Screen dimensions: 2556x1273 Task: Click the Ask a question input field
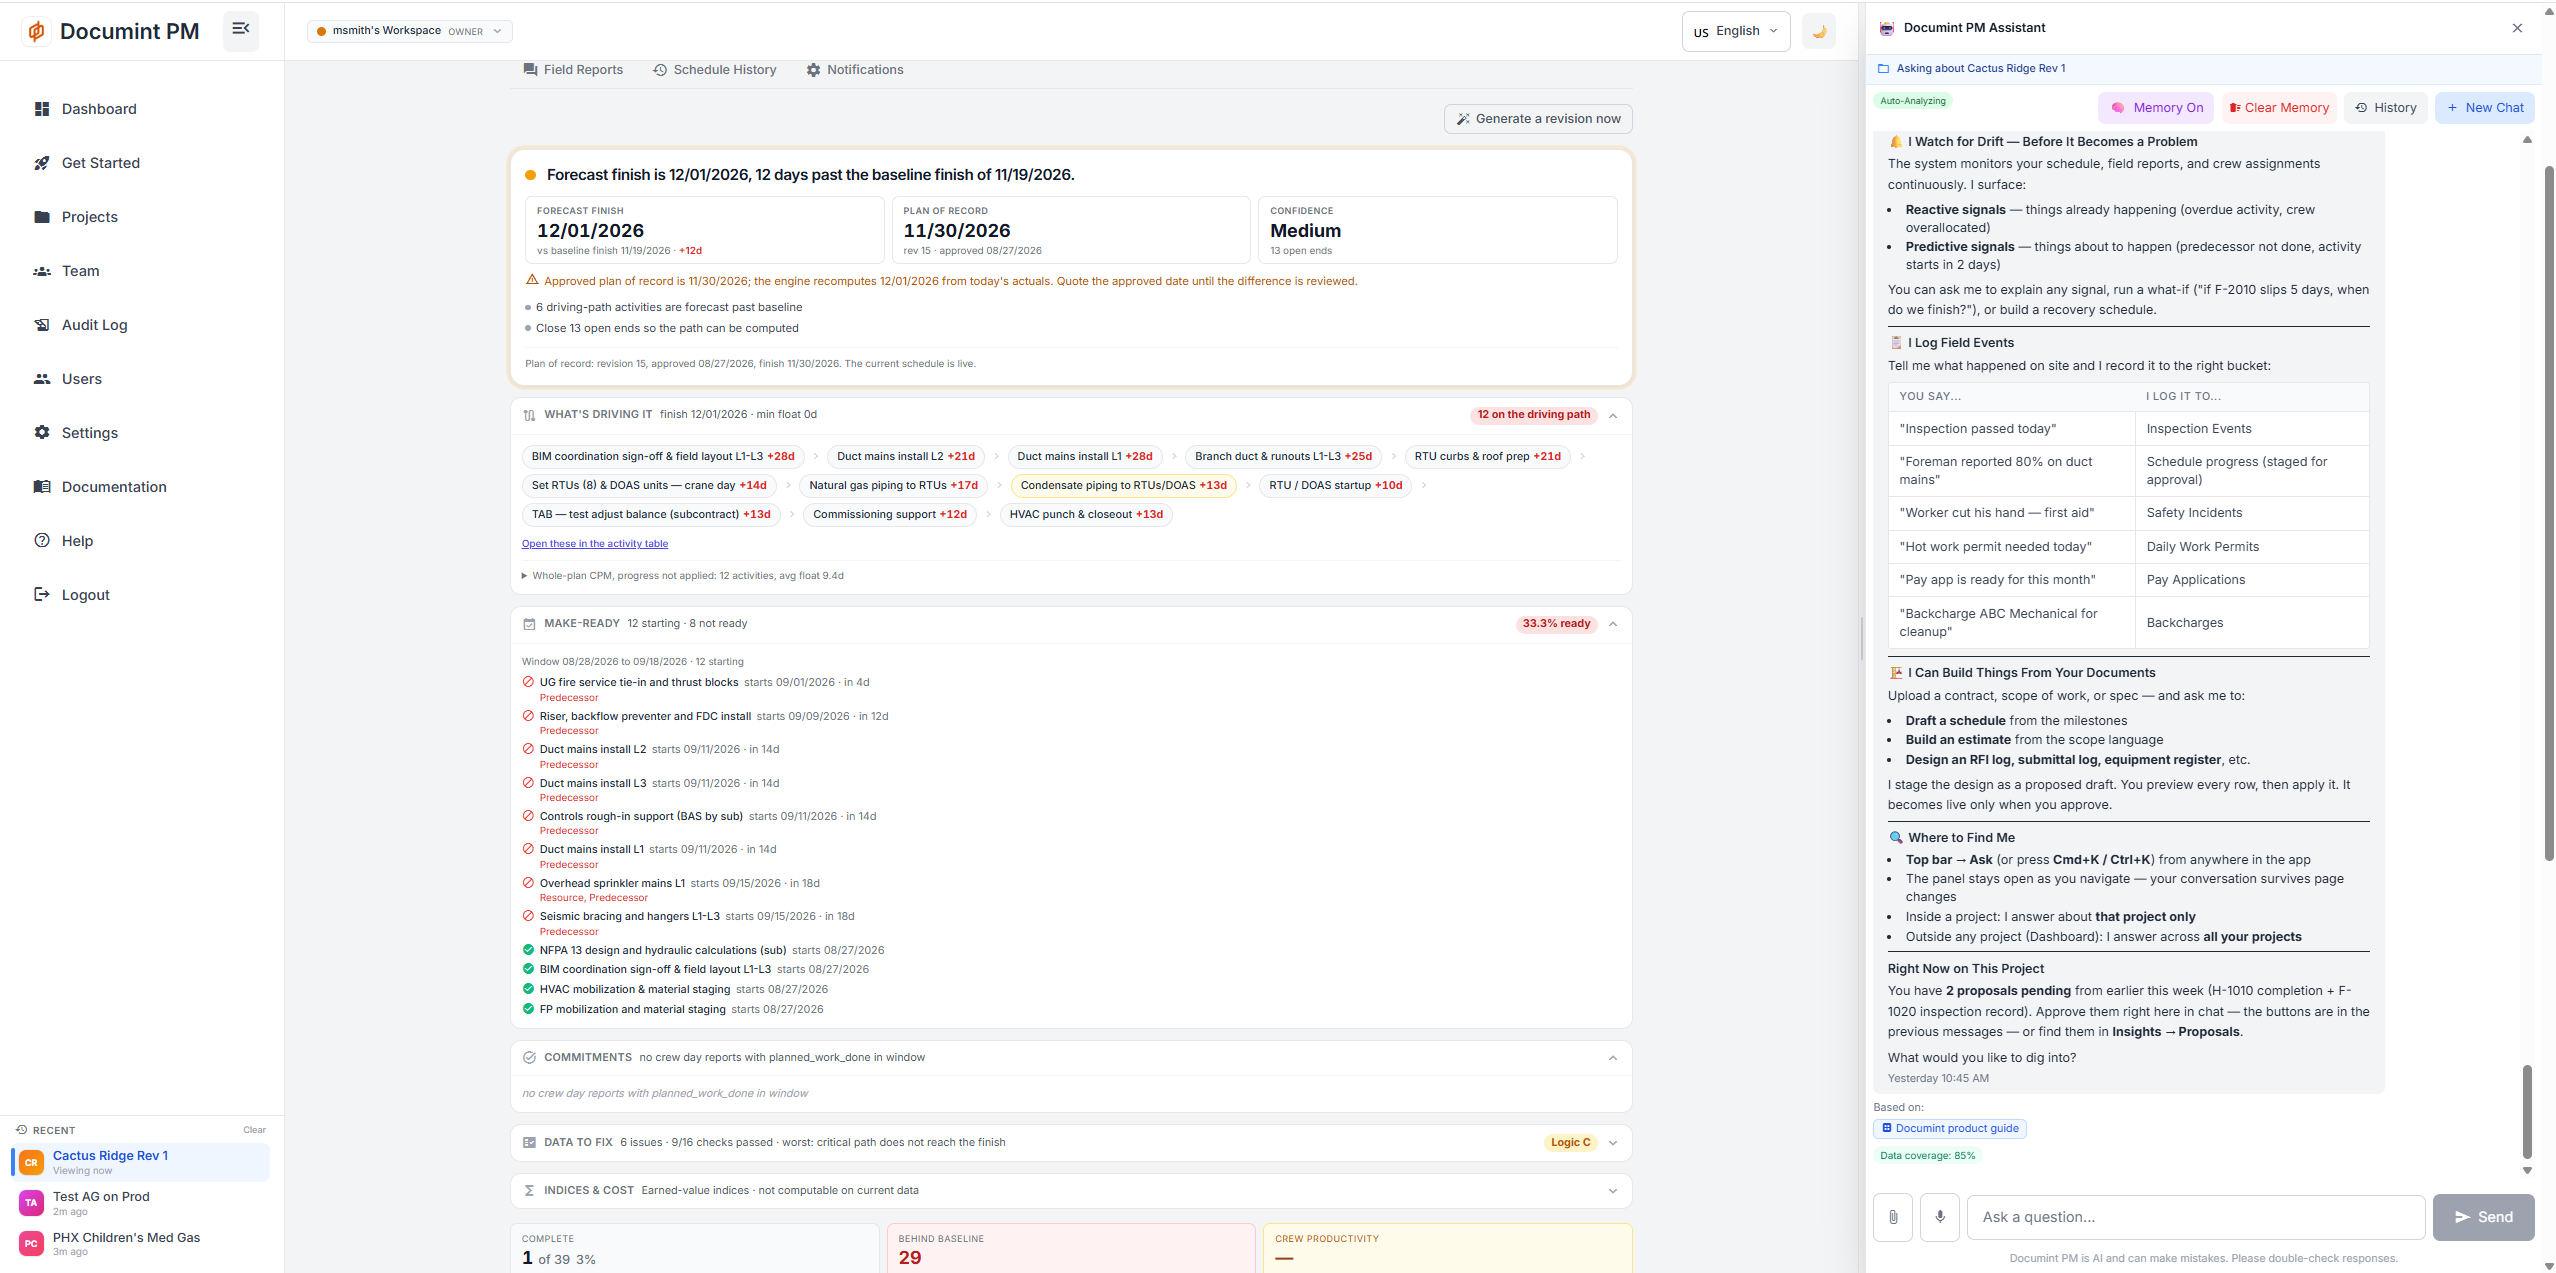pos(2196,1217)
